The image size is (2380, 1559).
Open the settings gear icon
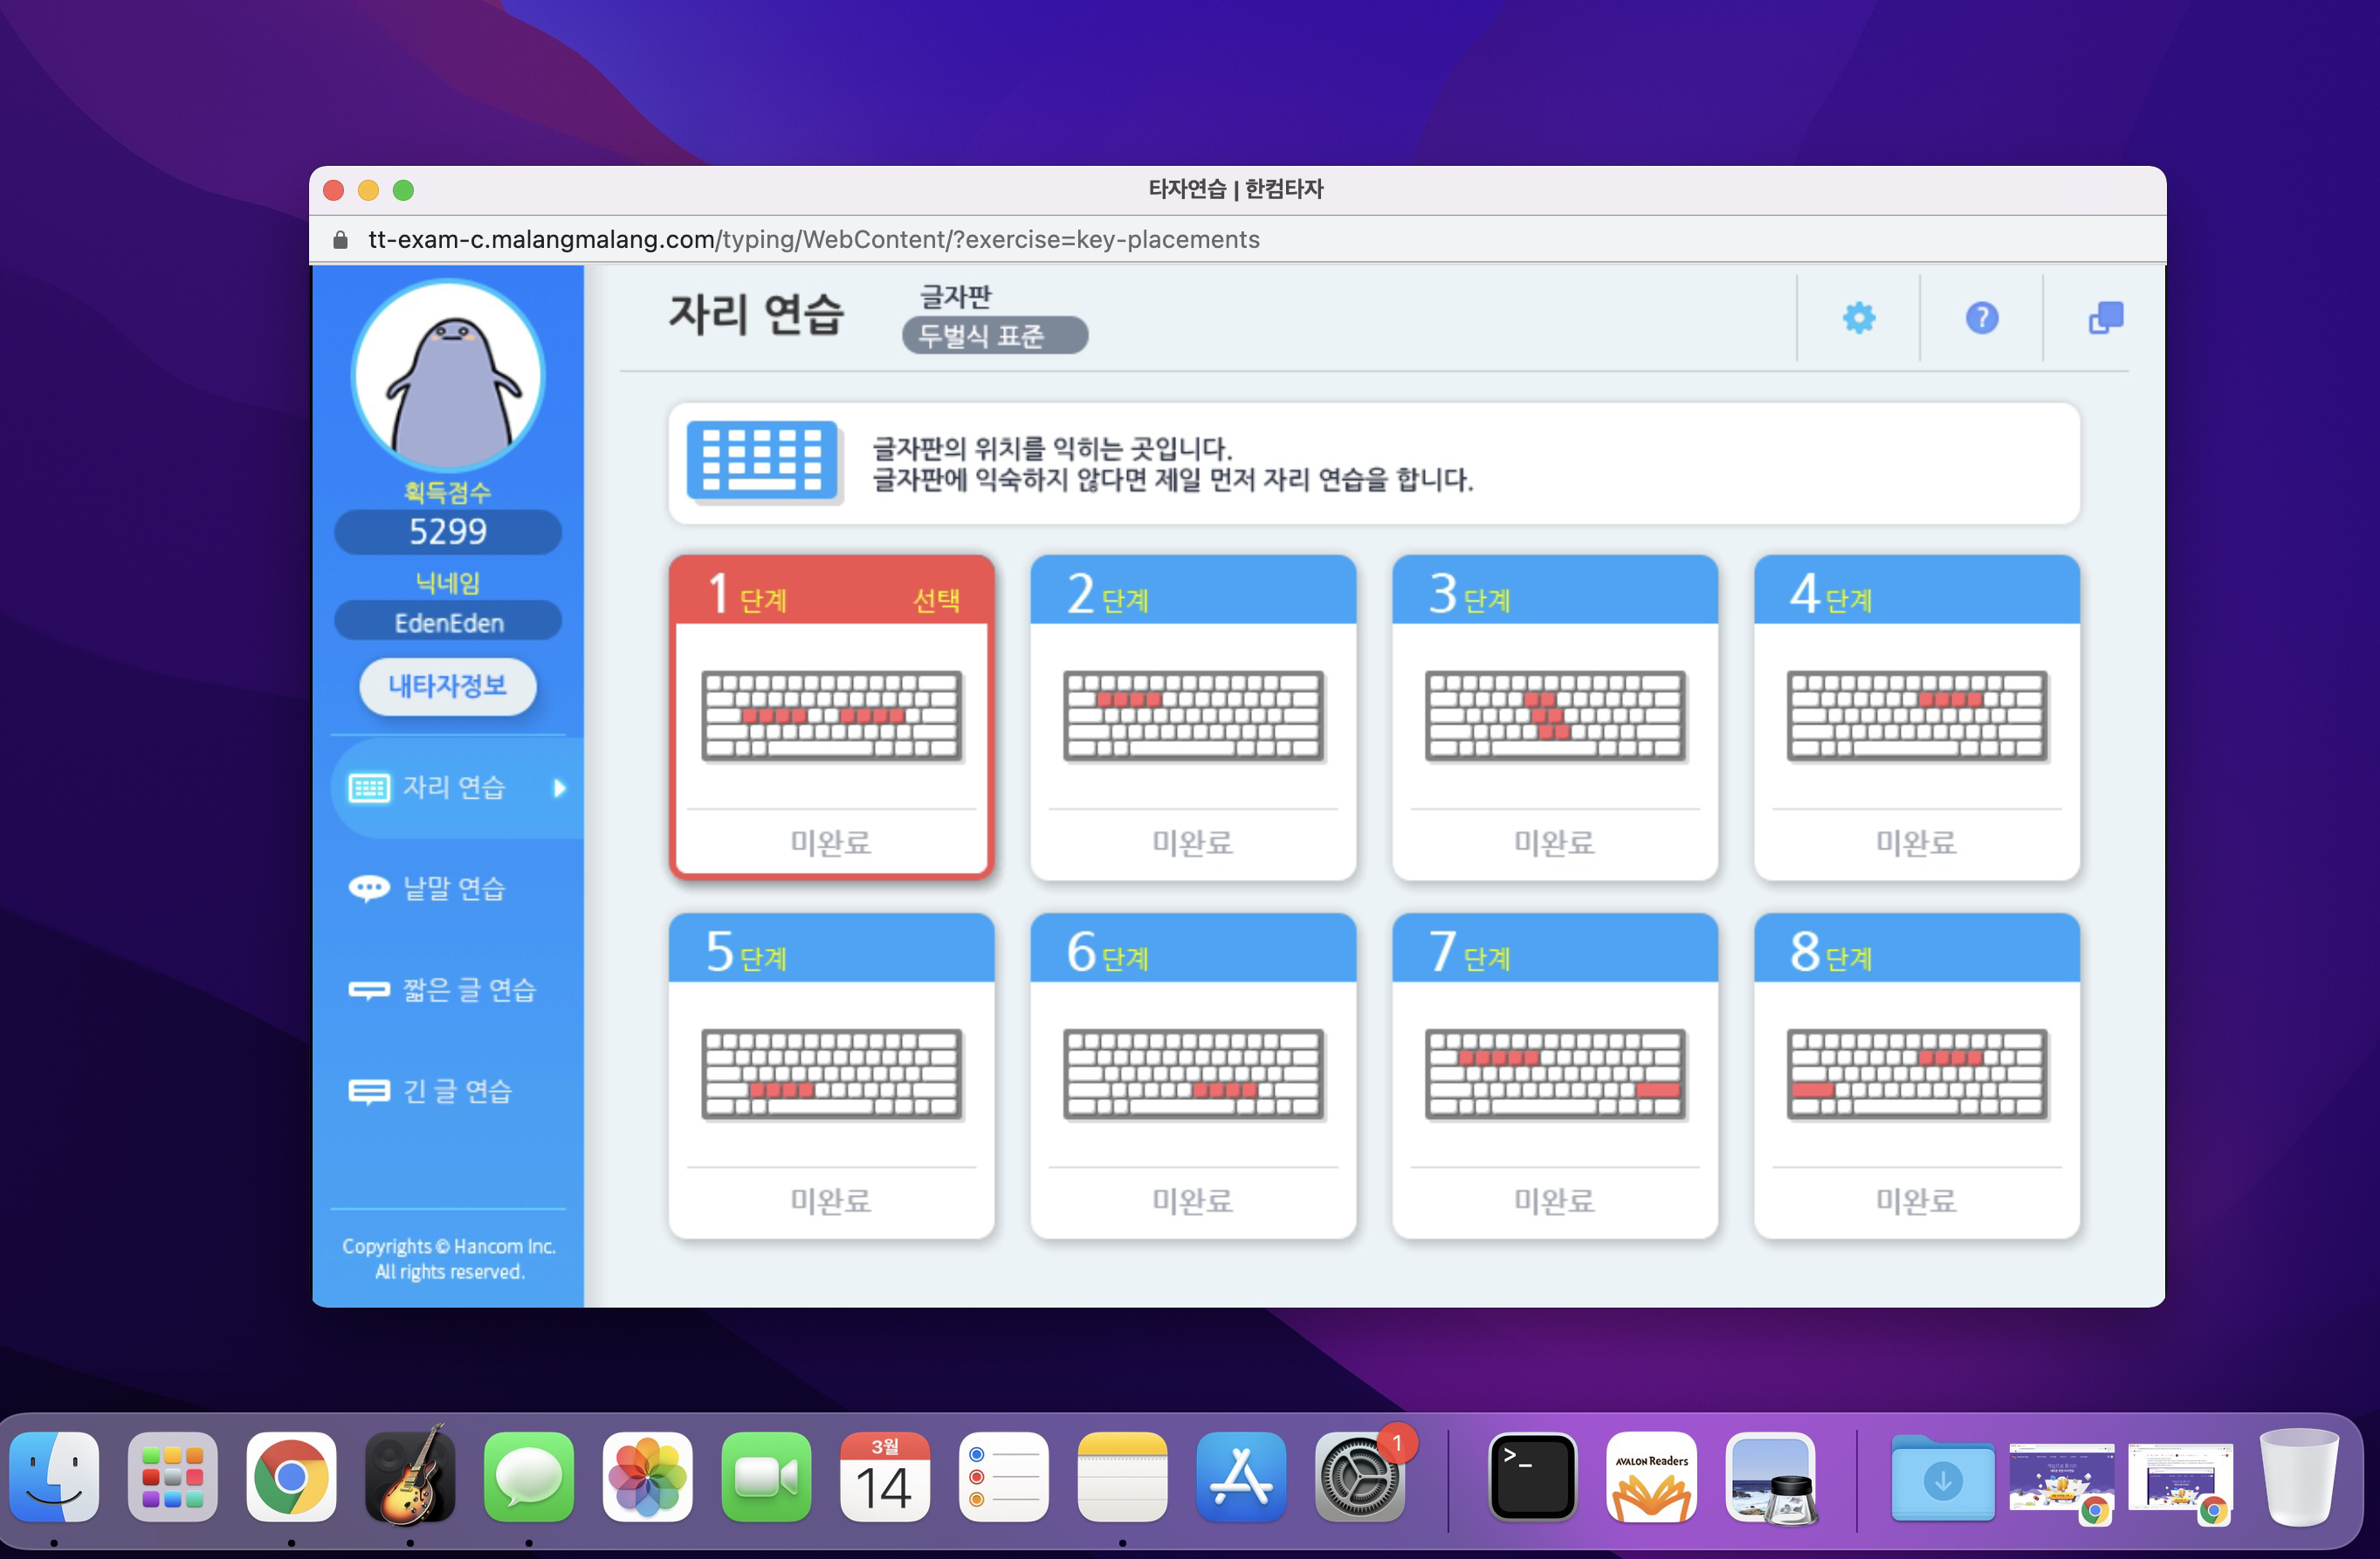pyautogui.click(x=1857, y=318)
